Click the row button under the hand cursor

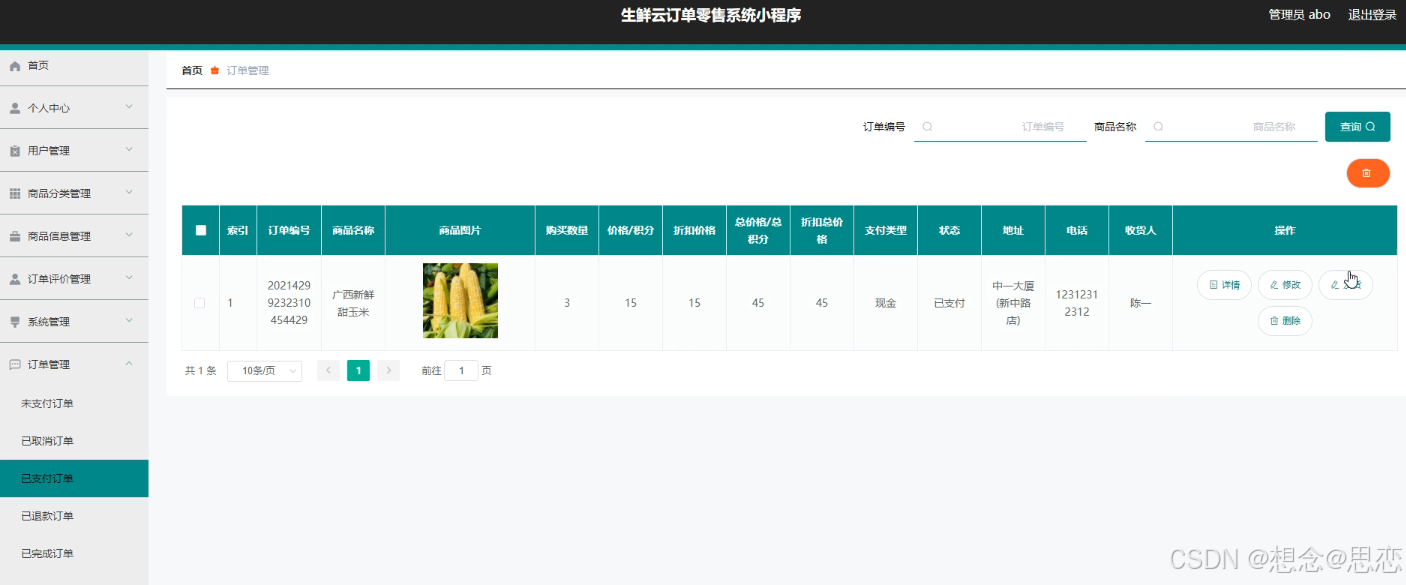coord(1346,285)
